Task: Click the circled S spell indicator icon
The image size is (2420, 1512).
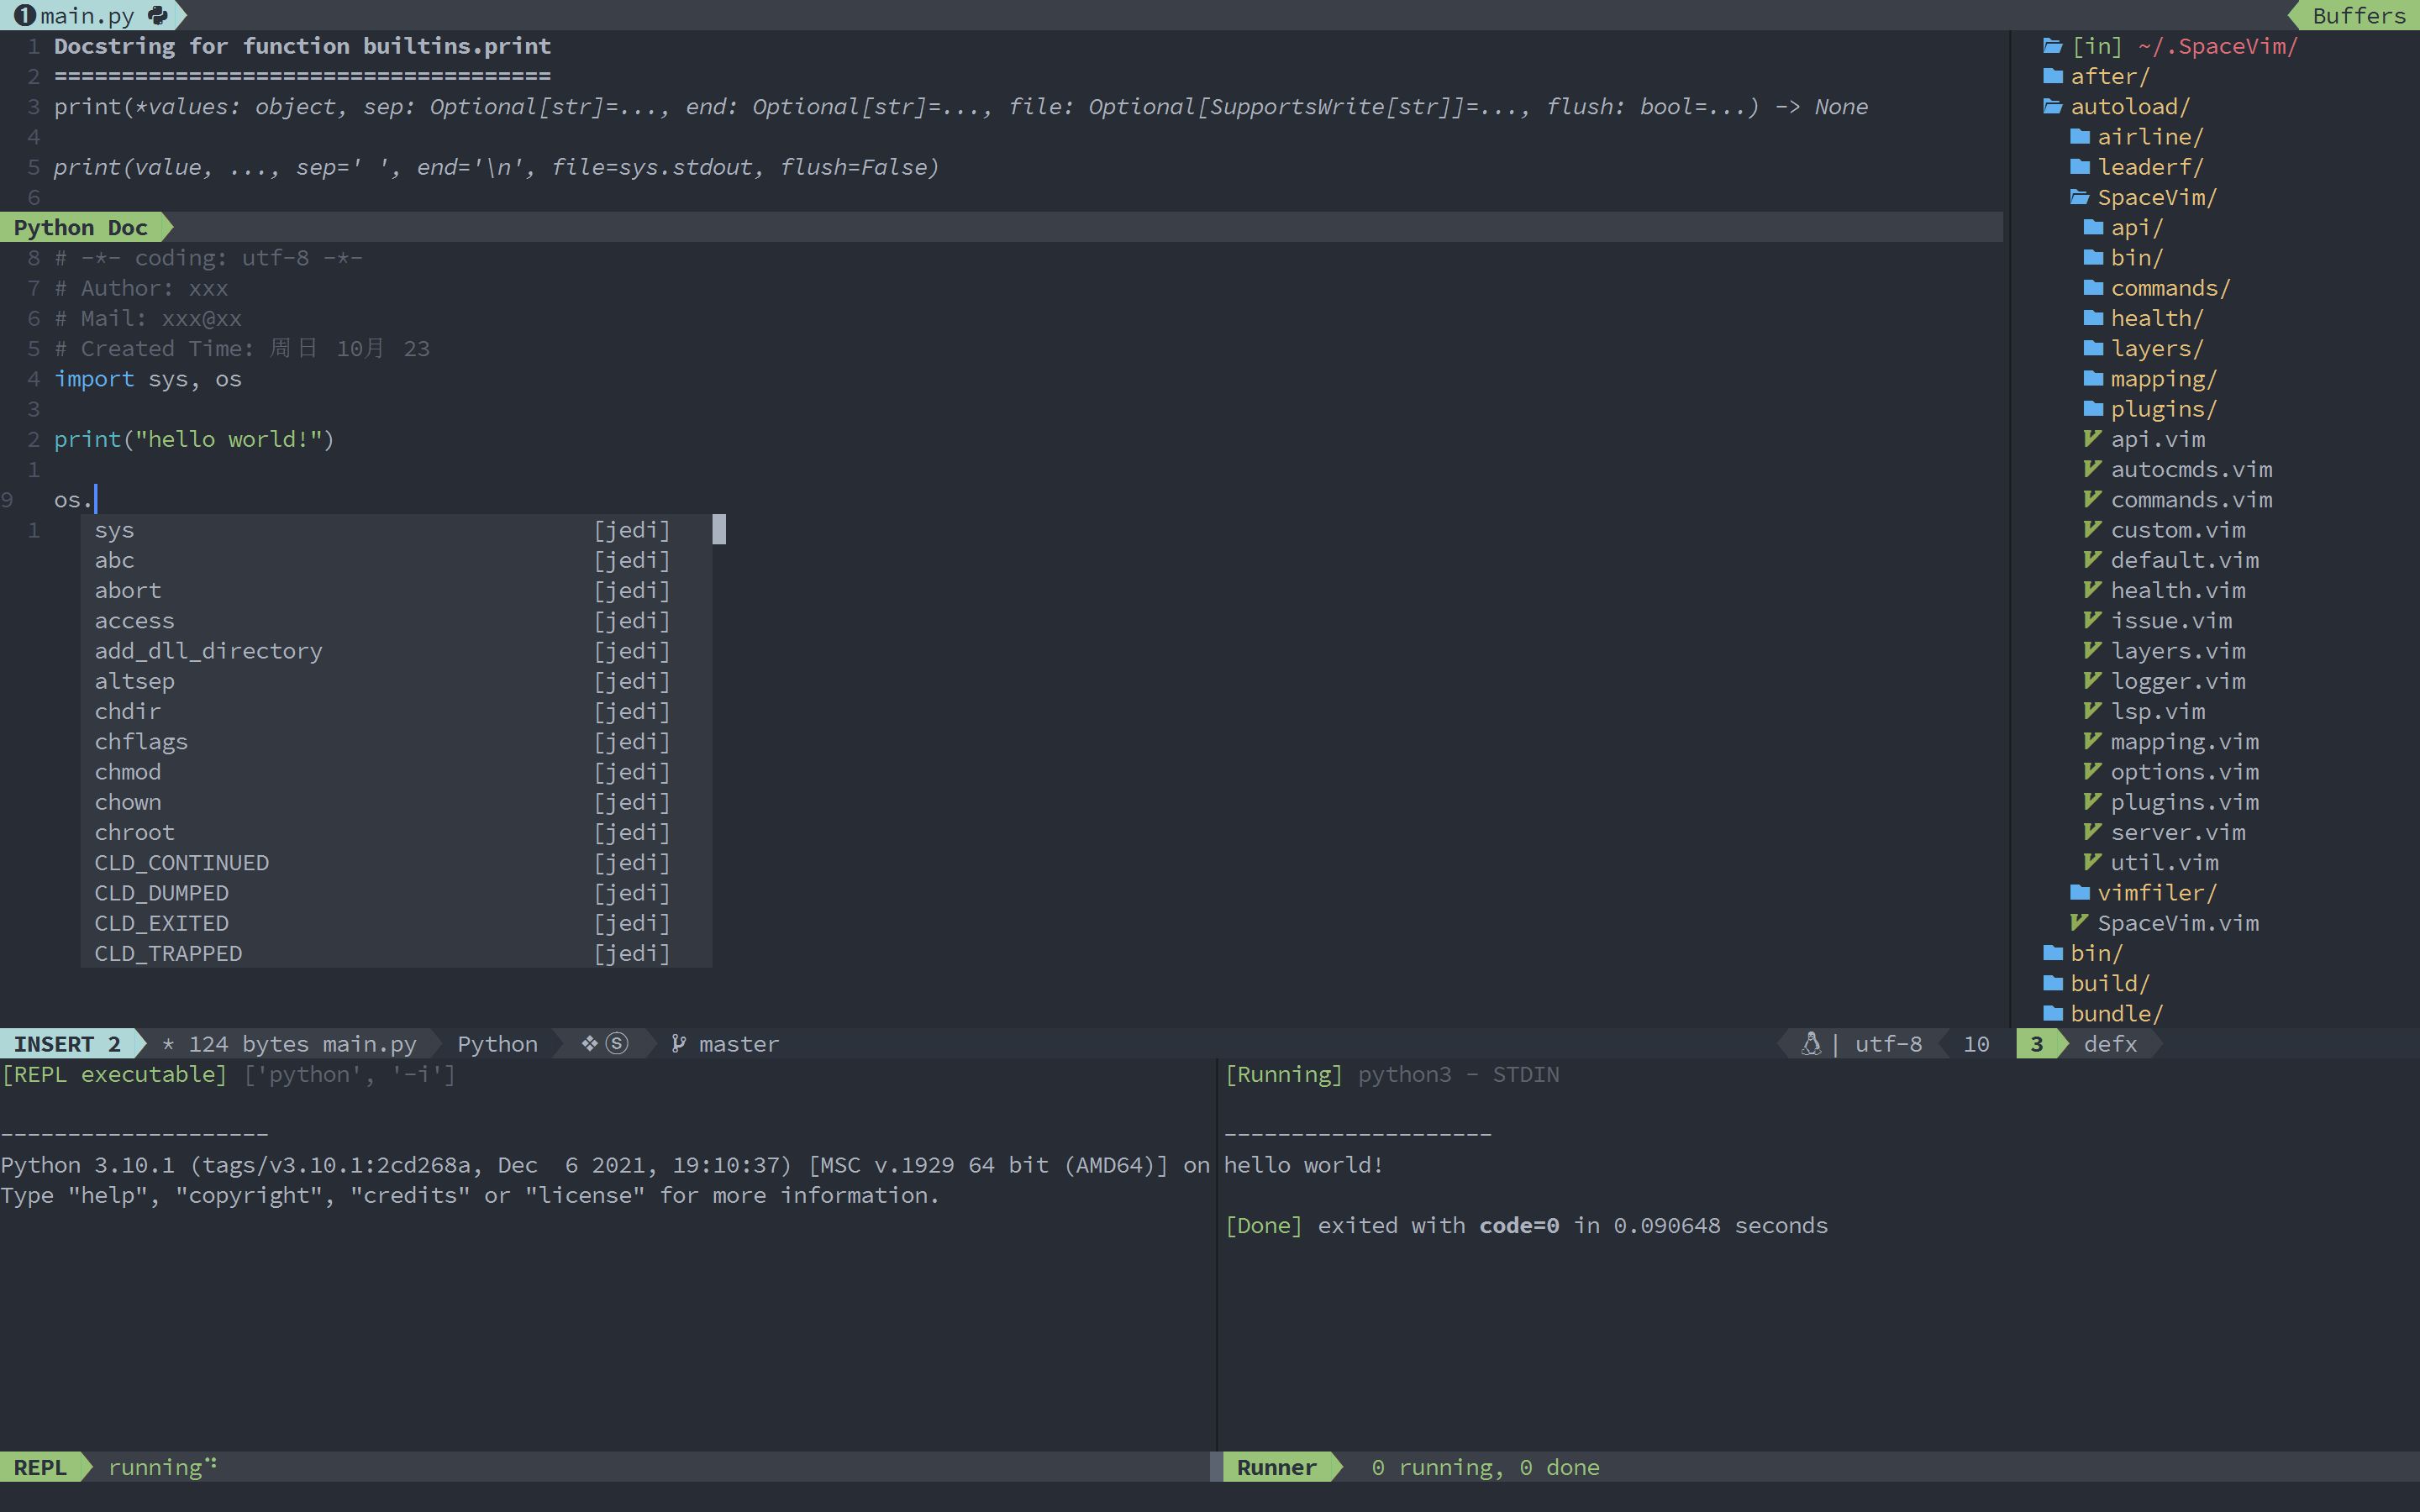Action: tap(617, 1043)
